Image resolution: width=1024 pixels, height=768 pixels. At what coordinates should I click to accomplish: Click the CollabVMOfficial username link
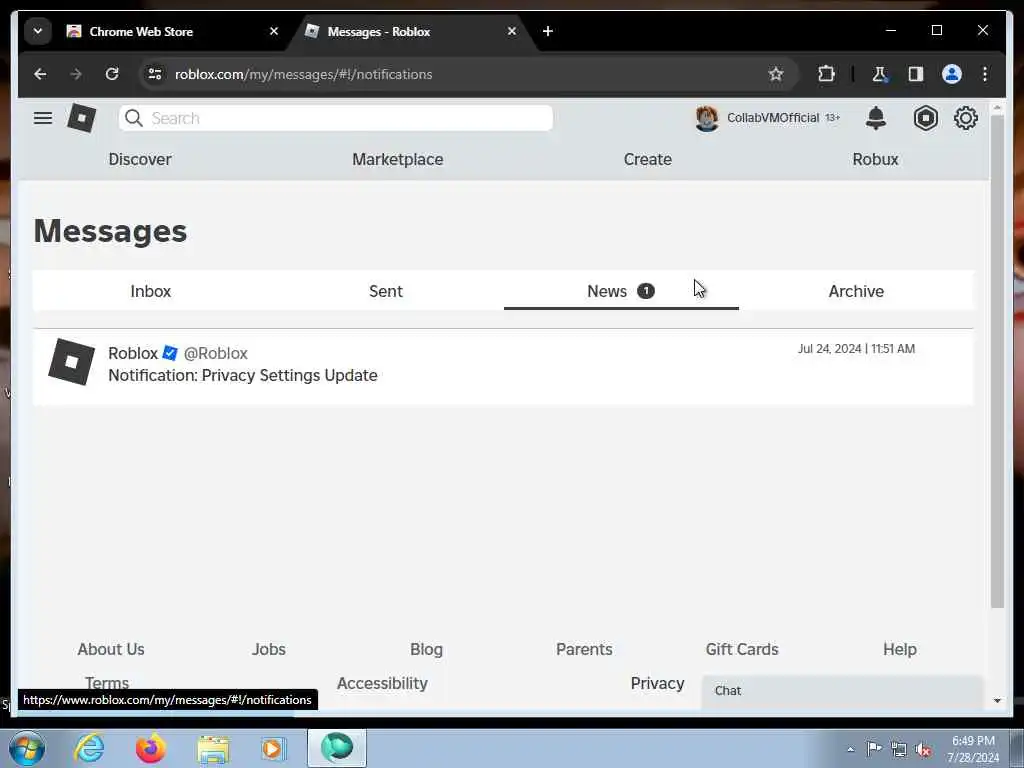click(773, 118)
